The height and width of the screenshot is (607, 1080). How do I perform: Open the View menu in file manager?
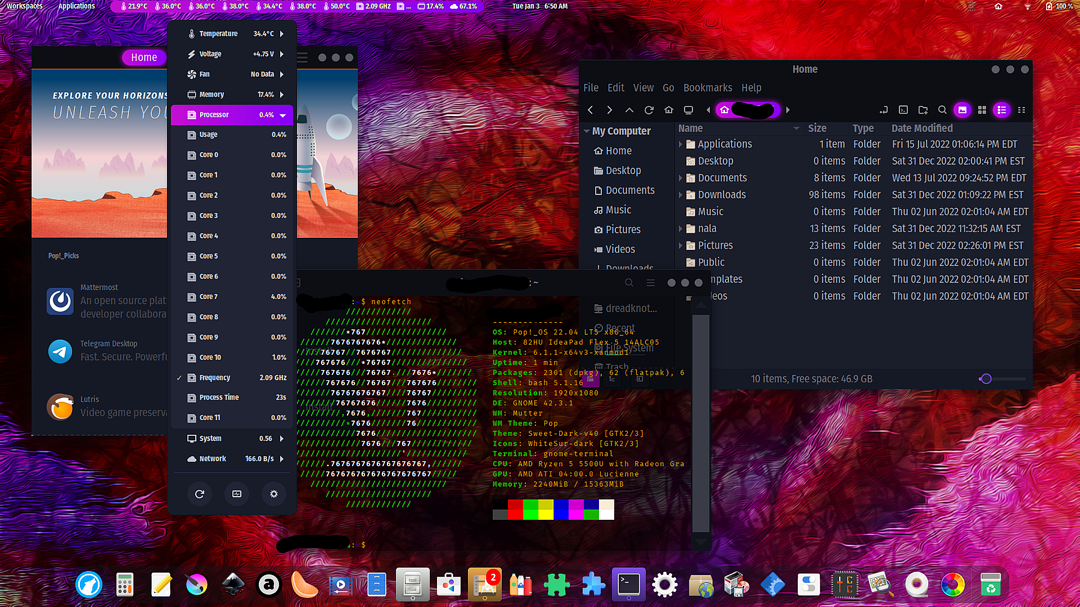(643, 88)
